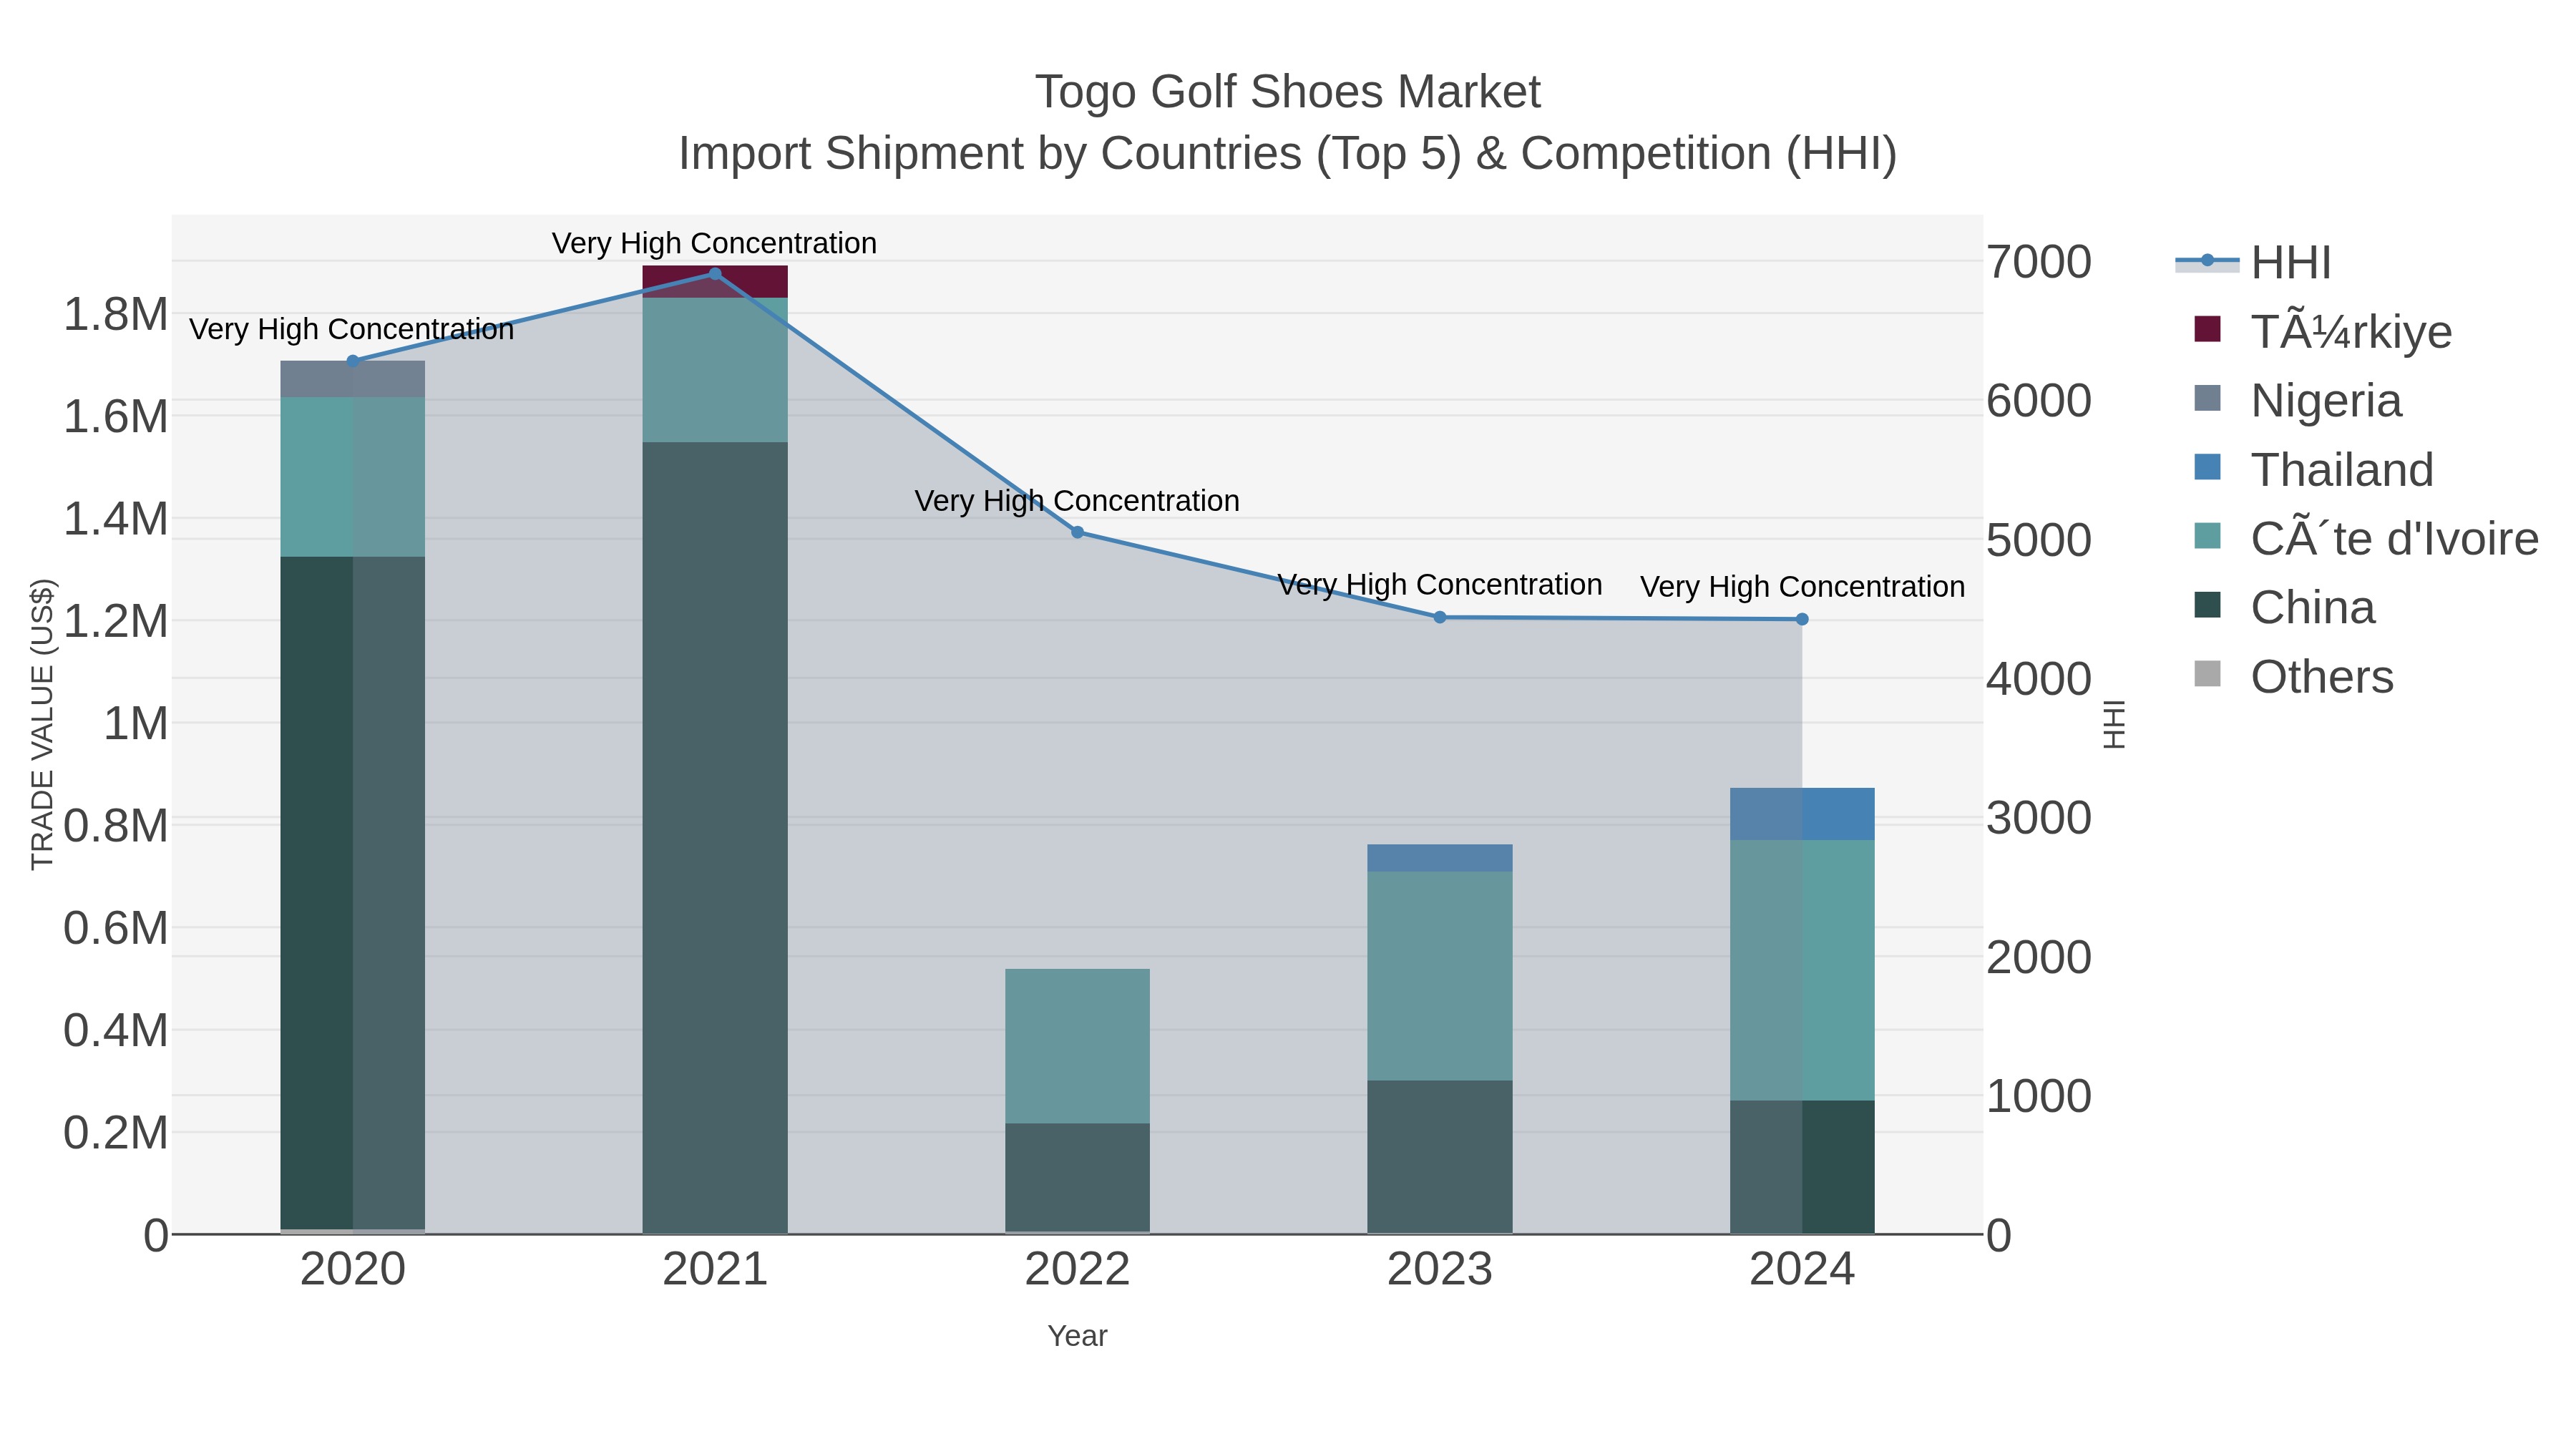Toggle the HHI legend entry
Screen dimensions: 2576x1449
coord(2254,263)
